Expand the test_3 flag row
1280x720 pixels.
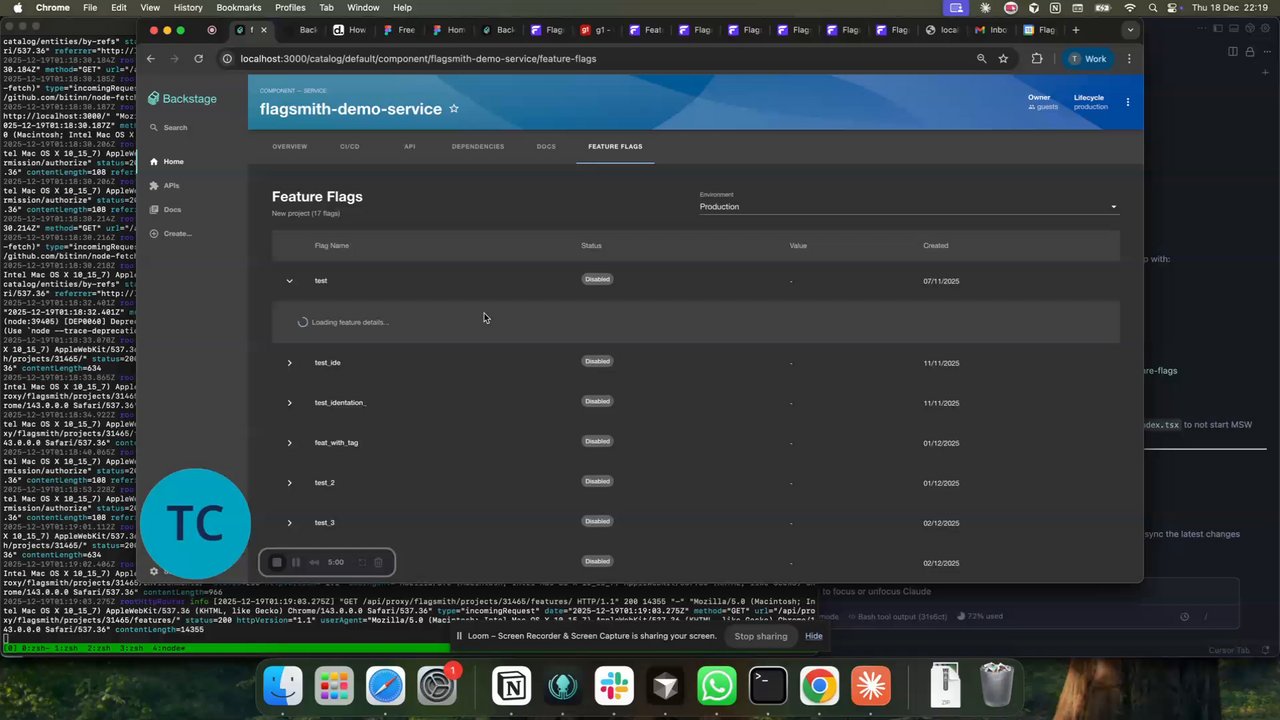(x=290, y=523)
